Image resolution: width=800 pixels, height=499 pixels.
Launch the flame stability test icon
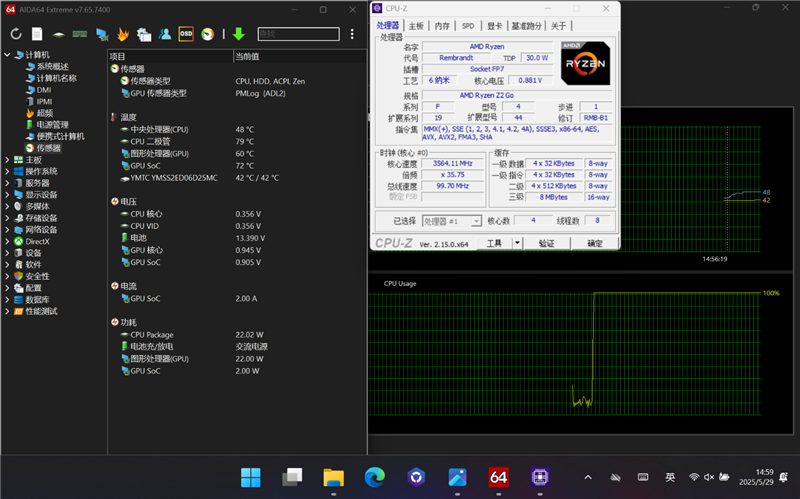point(123,34)
